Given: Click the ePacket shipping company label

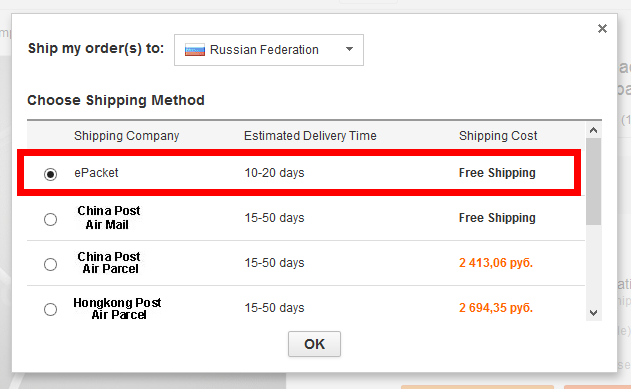Looking at the screenshot, I should tap(96, 173).
